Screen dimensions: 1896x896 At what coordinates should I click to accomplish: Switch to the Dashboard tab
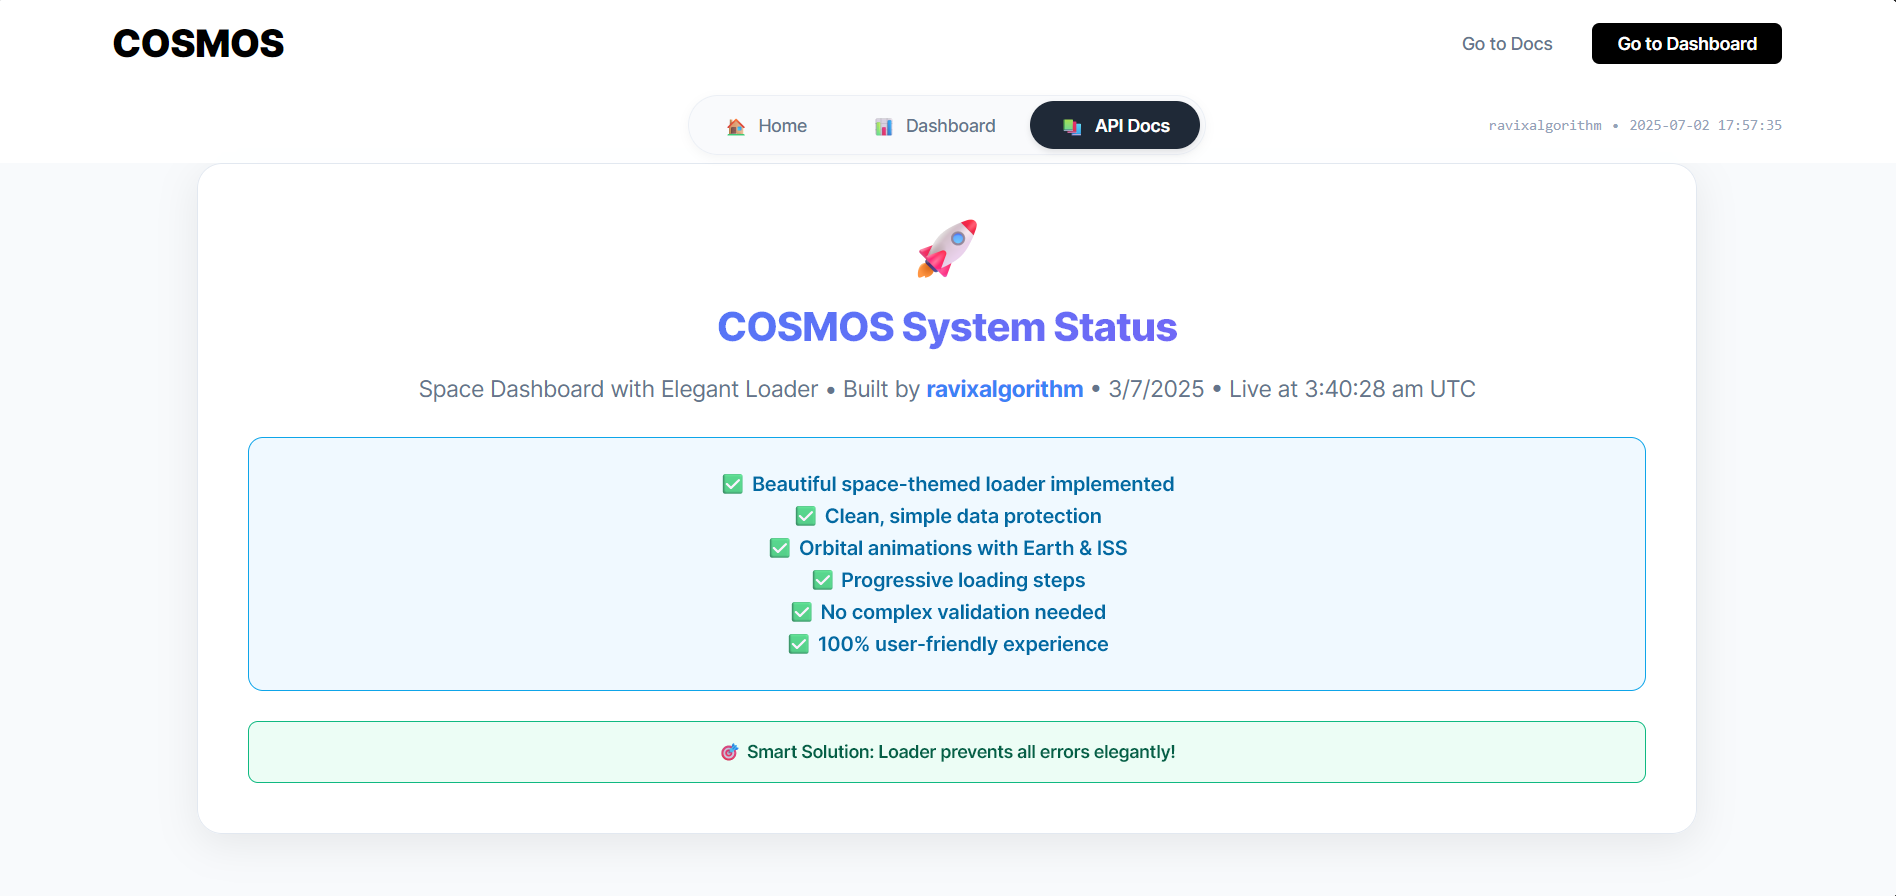(x=934, y=126)
